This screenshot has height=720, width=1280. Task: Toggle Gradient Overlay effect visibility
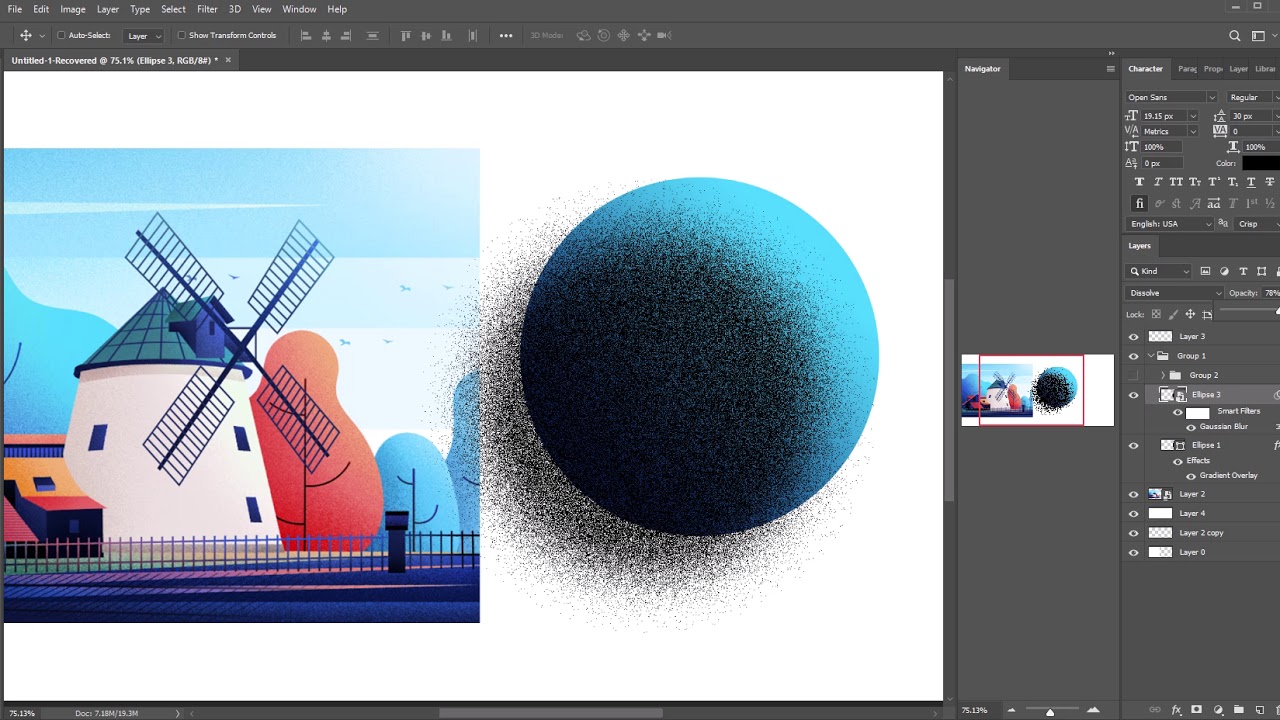pyautogui.click(x=1190, y=476)
